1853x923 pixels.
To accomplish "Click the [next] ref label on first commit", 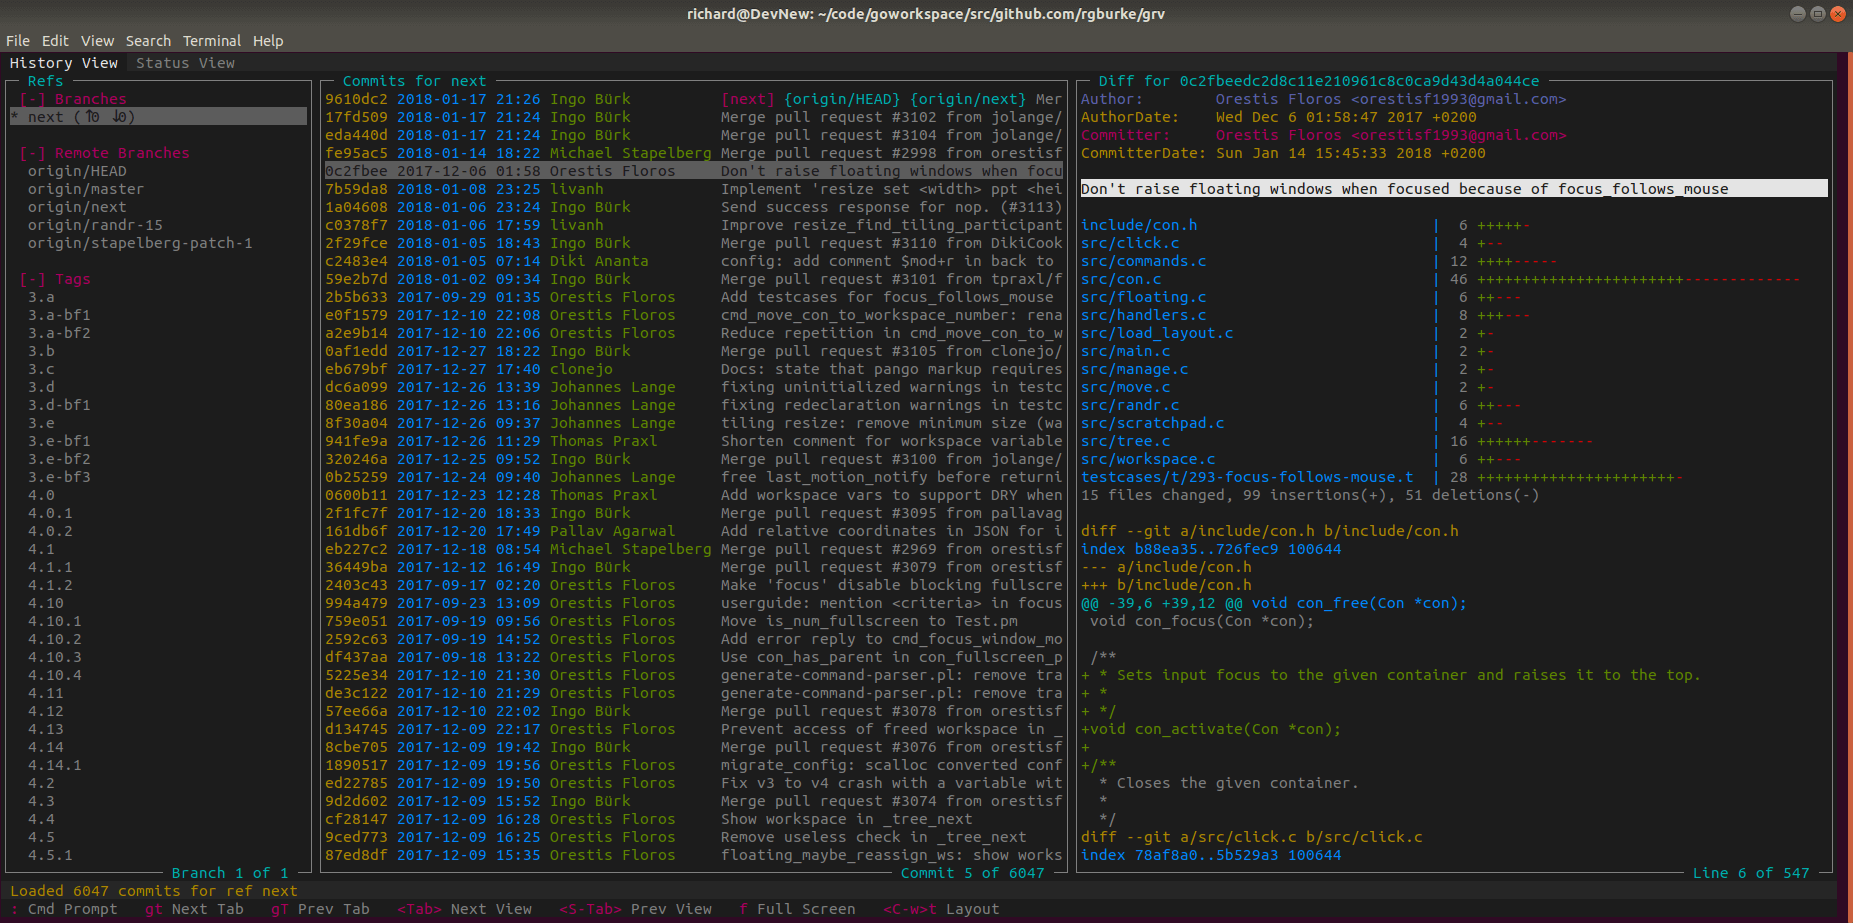I will (748, 99).
